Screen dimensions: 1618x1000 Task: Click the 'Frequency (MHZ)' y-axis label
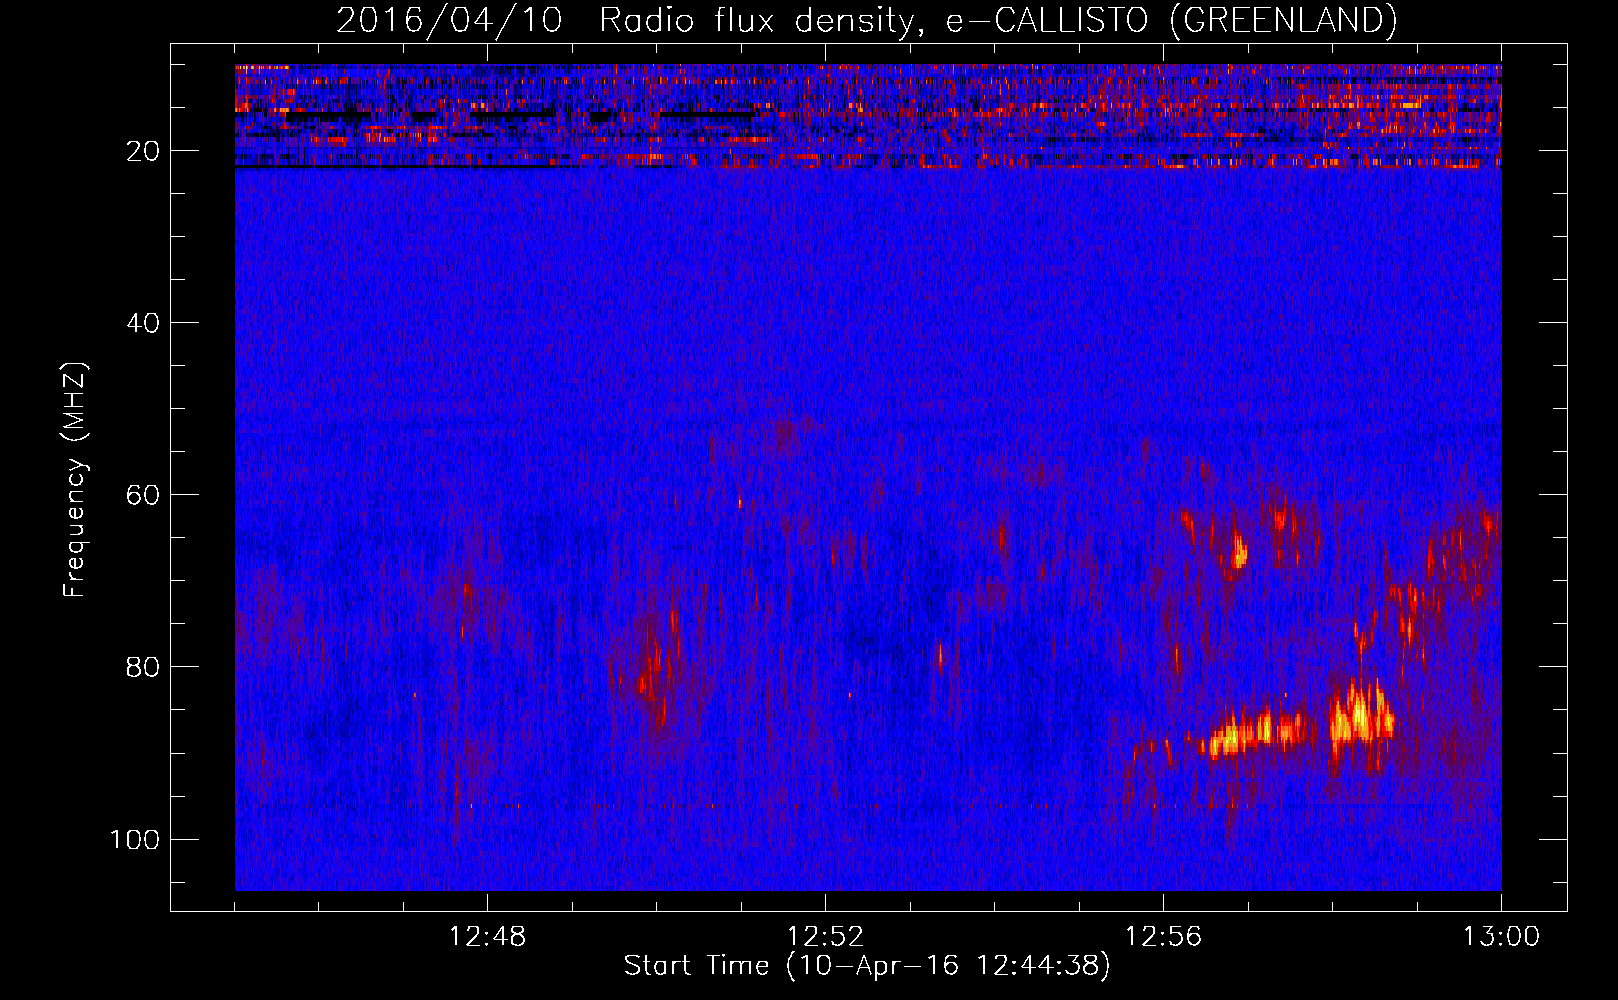pyautogui.click(x=75, y=480)
